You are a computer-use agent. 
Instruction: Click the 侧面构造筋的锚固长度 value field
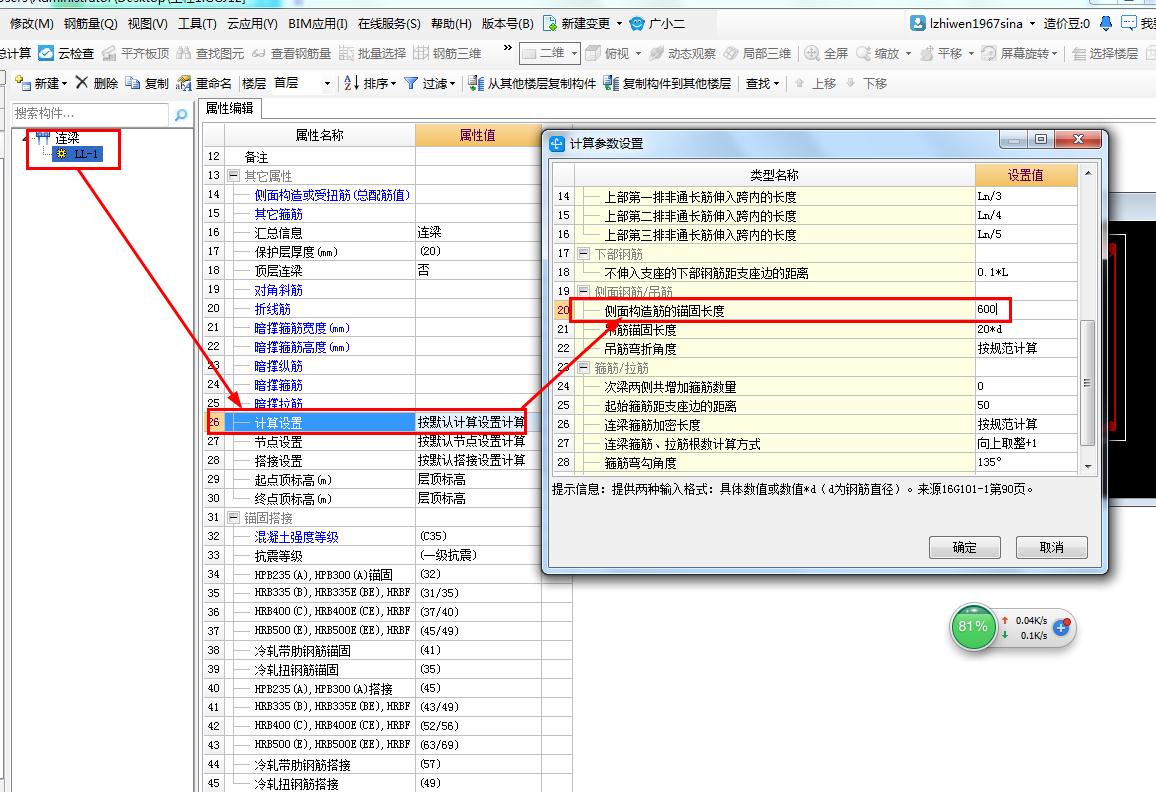[x=1026, y=310]
